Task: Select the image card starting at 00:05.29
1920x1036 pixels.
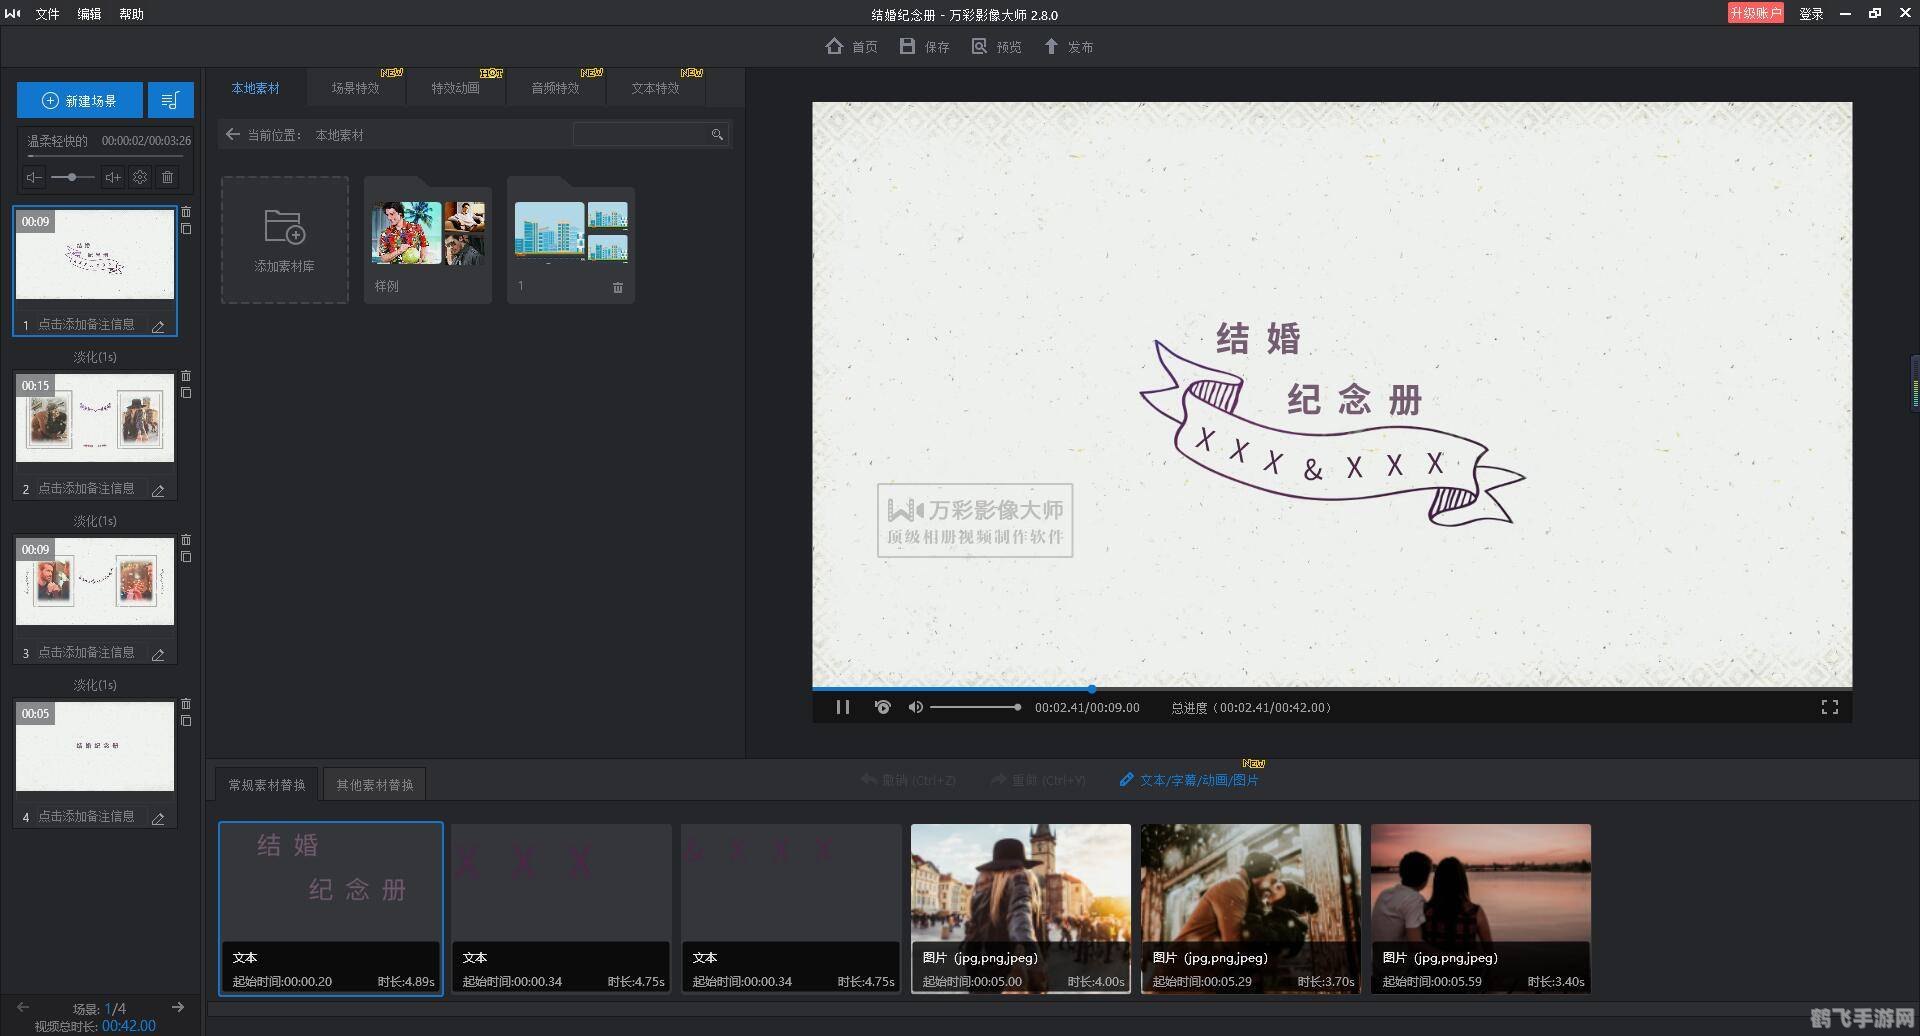Action: click(x=1251, y=908)
